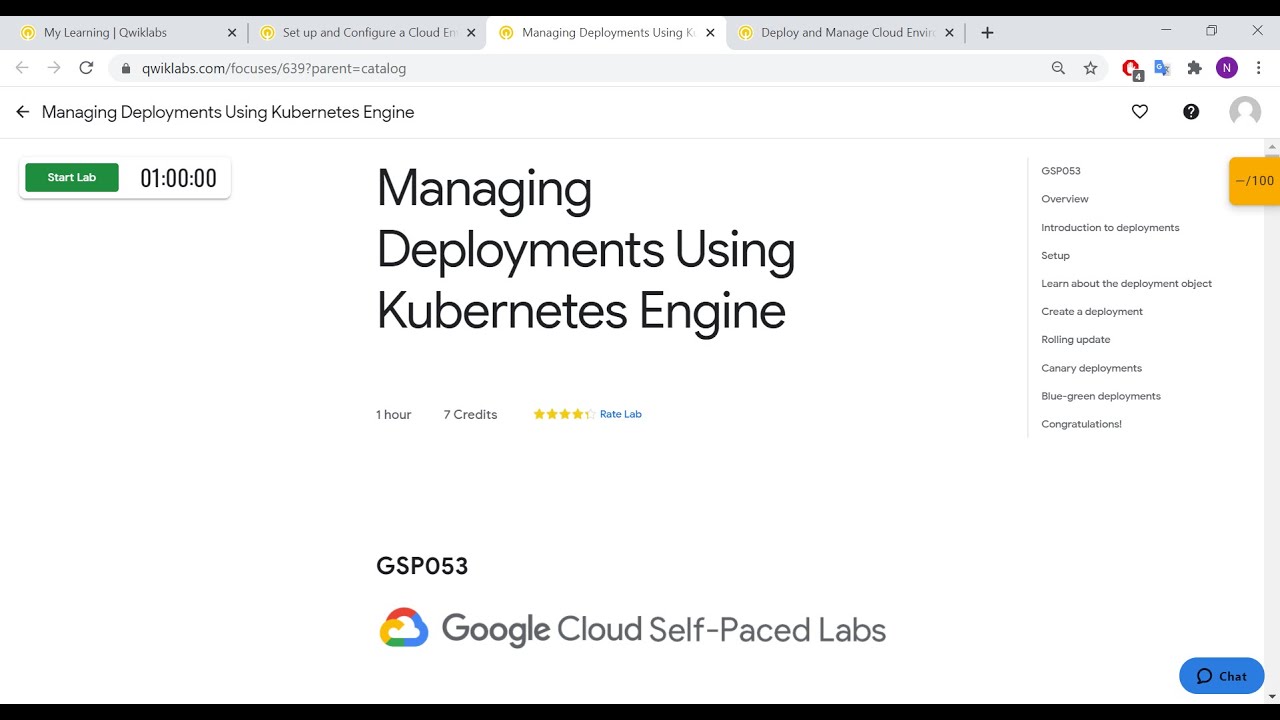The width and height of the screenshot is (1280, 720).
Task: Jump to Overview section
Action: [x=1065, y=199]
